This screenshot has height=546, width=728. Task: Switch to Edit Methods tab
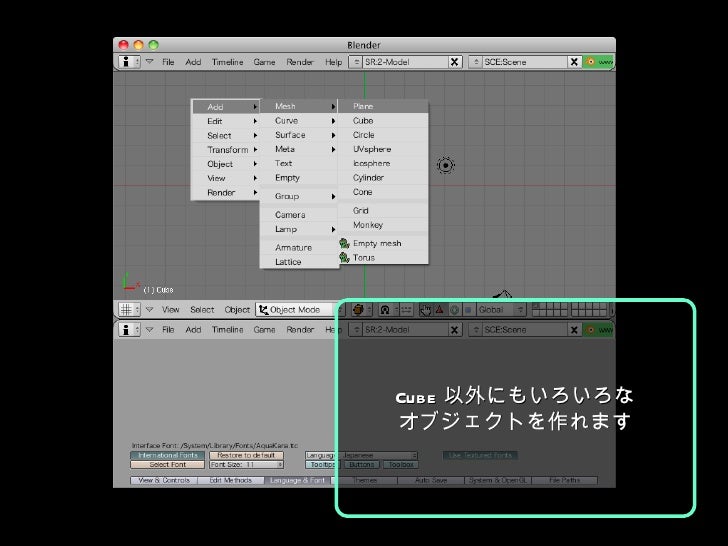pyautogui.click(x=231, y=480)
